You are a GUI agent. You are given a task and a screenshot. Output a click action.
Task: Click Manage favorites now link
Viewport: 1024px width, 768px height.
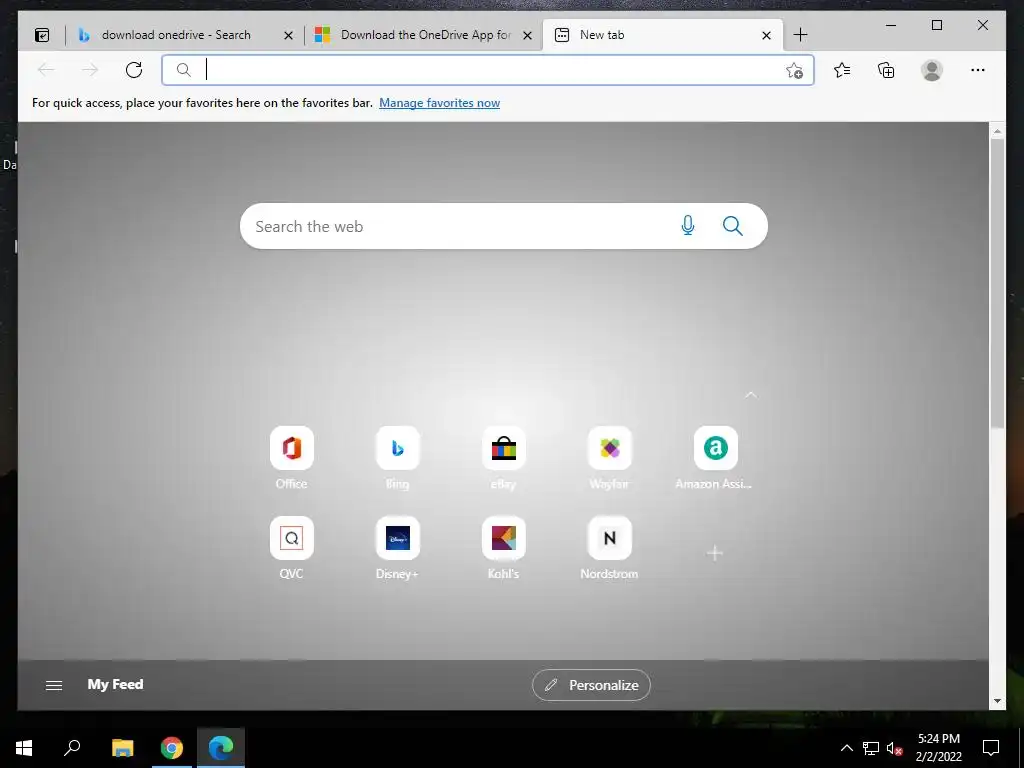[x=440, y=103]
